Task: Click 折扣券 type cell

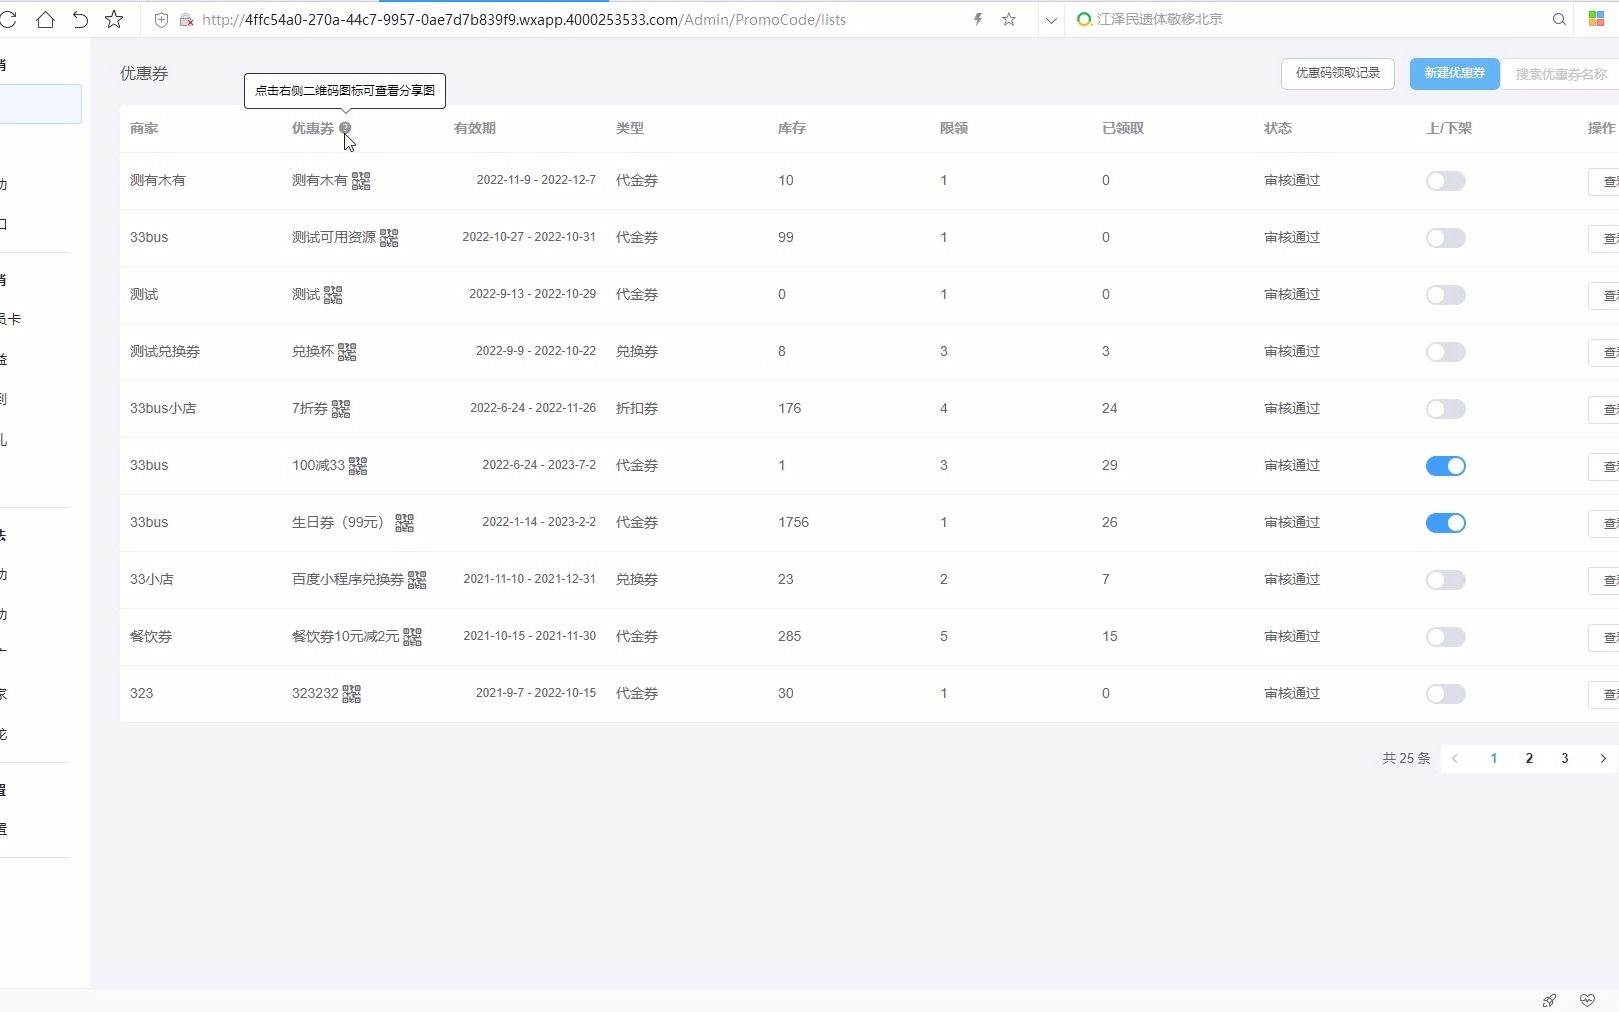Action: 637,408
